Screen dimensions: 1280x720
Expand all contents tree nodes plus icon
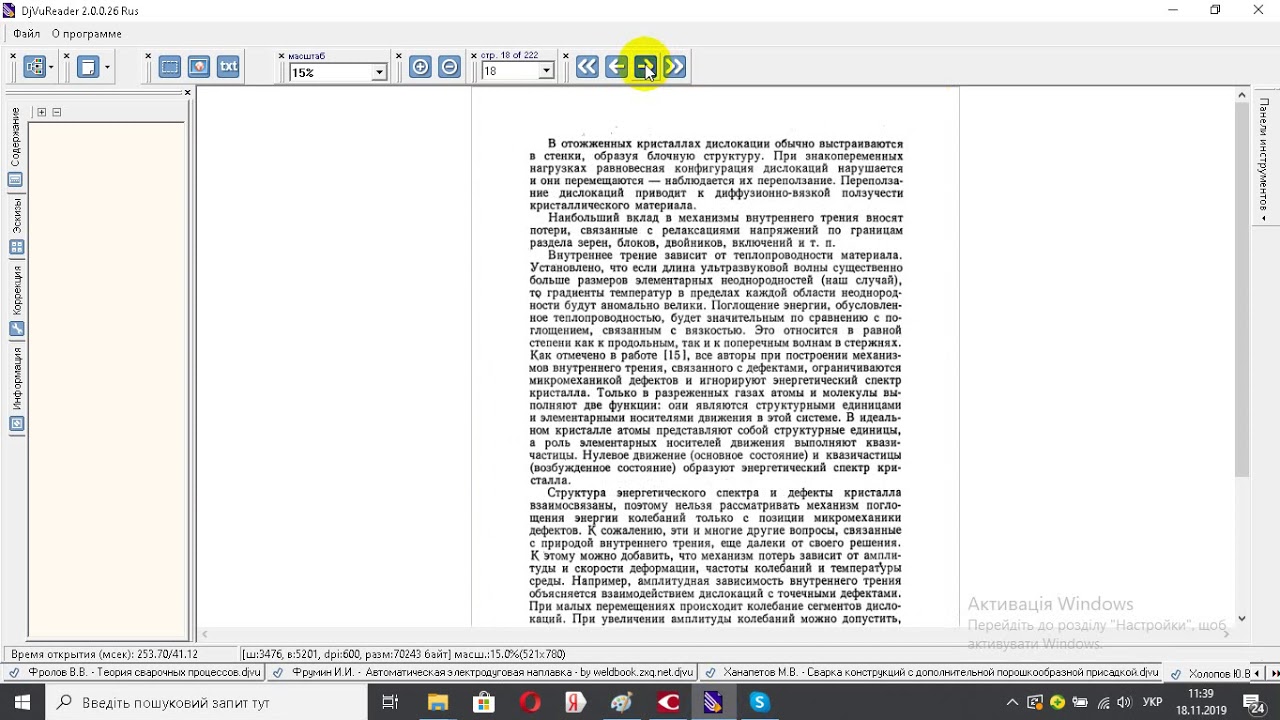(41, 112)
